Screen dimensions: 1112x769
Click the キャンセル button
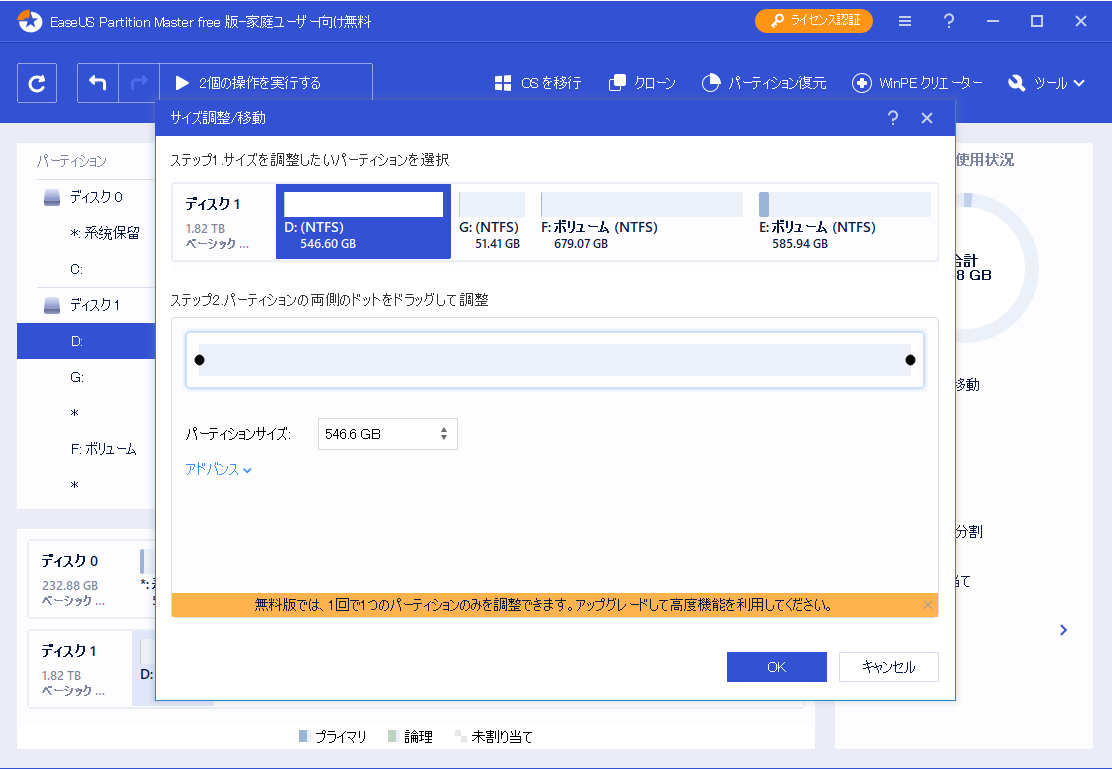889,667
